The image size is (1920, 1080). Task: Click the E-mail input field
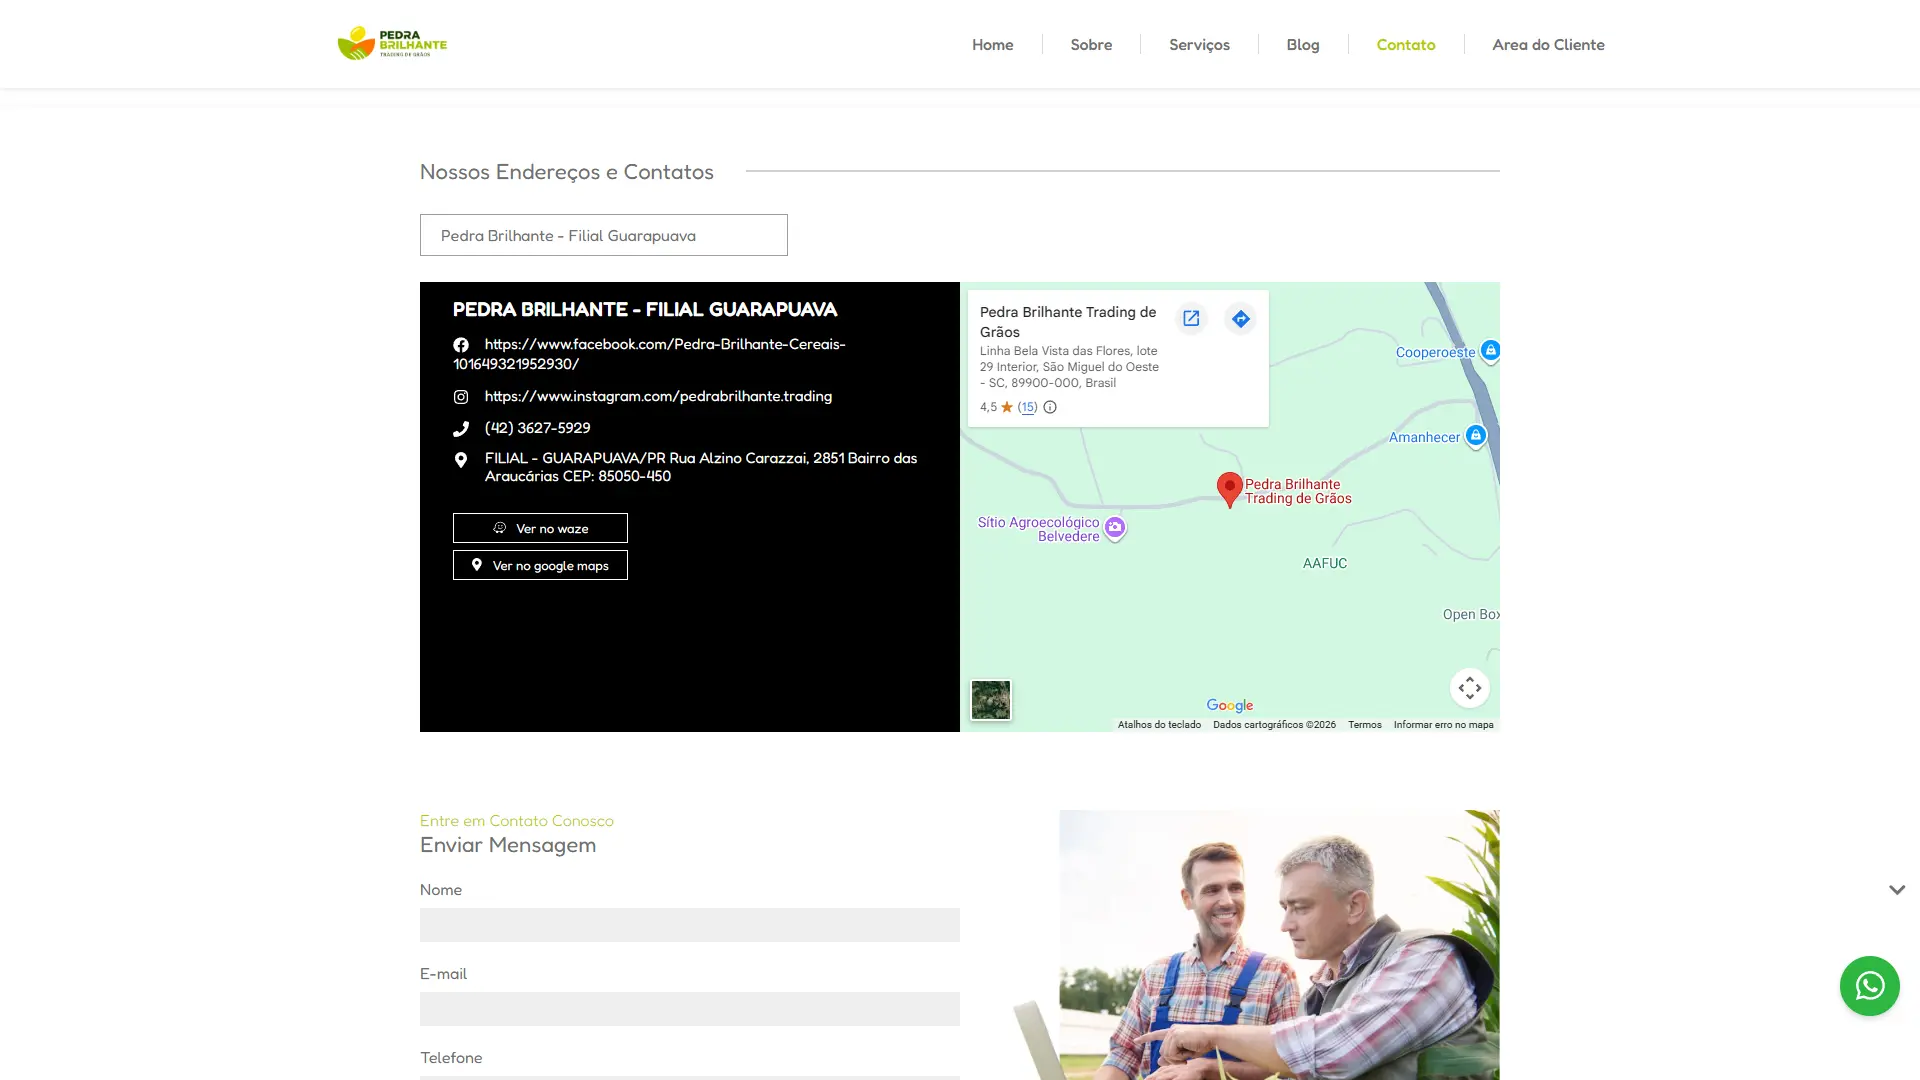(x=690, y=1009)
